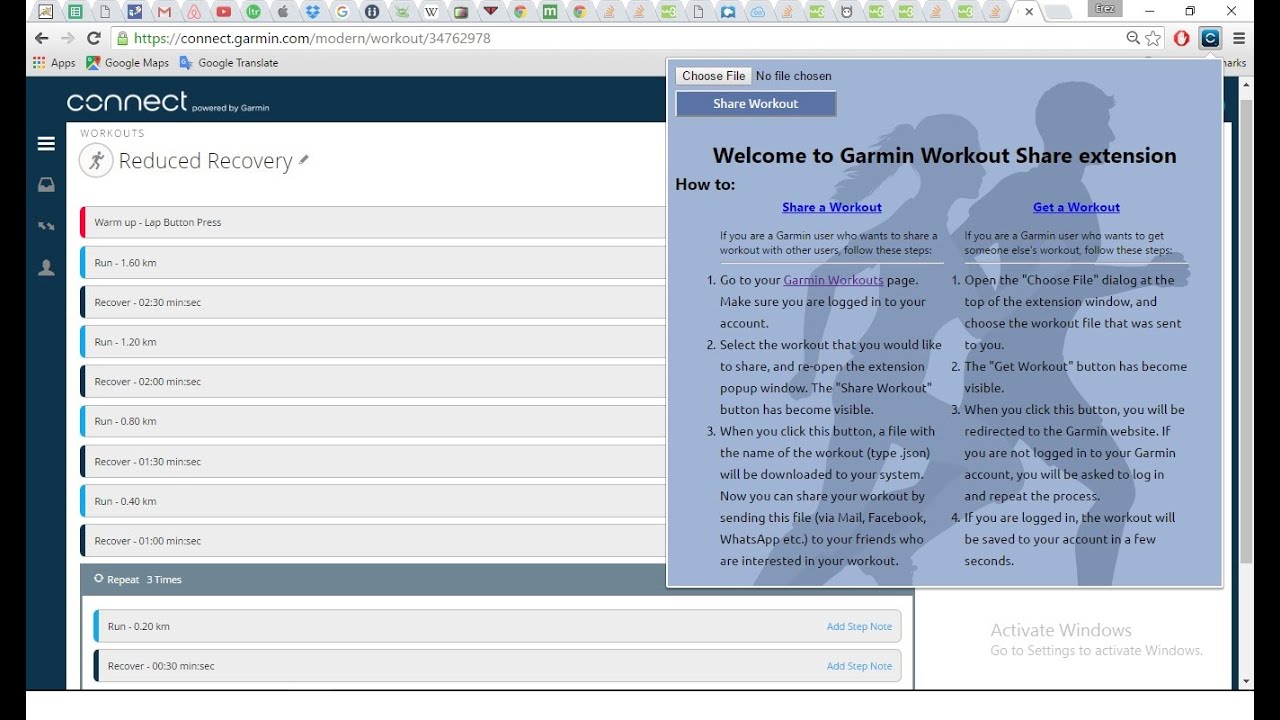The height and width of the screenshot is (720, 1280).
Task: Switch to the GitHub cat tab
Action: pos(847,12)
